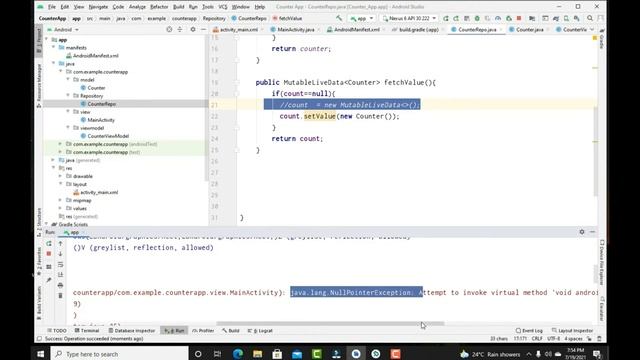
Task: Click the locate/scroll-from-source target icon in Project panel
Action: [169, 29]
